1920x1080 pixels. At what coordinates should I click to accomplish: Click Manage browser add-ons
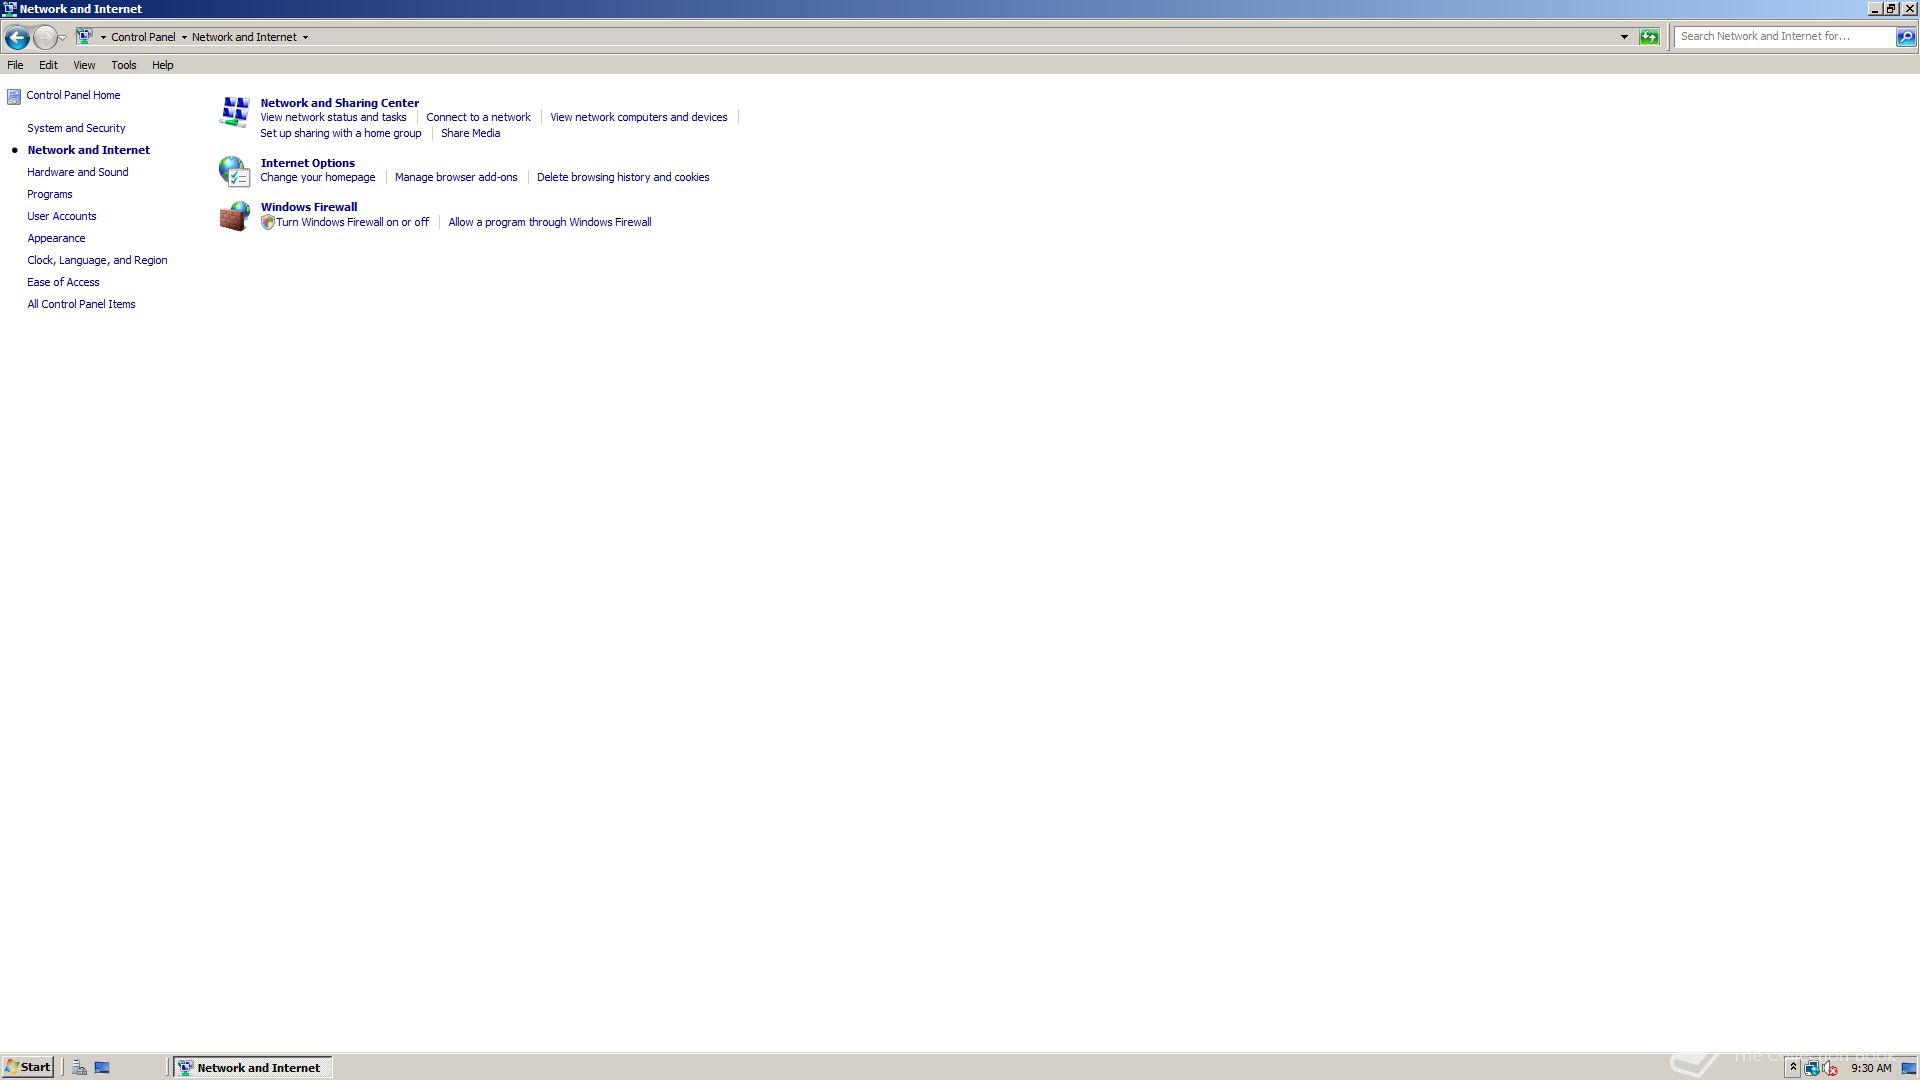(456, 177)
